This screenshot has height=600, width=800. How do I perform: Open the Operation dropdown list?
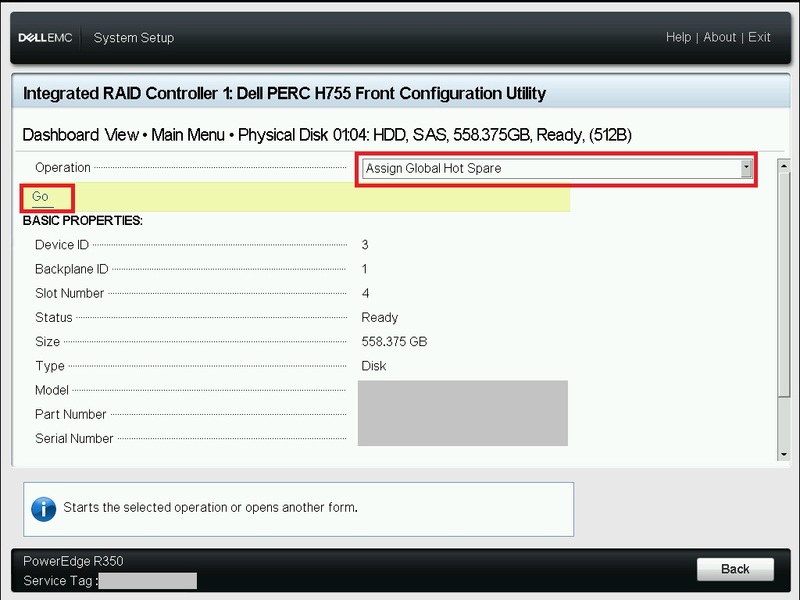[557, 168]
